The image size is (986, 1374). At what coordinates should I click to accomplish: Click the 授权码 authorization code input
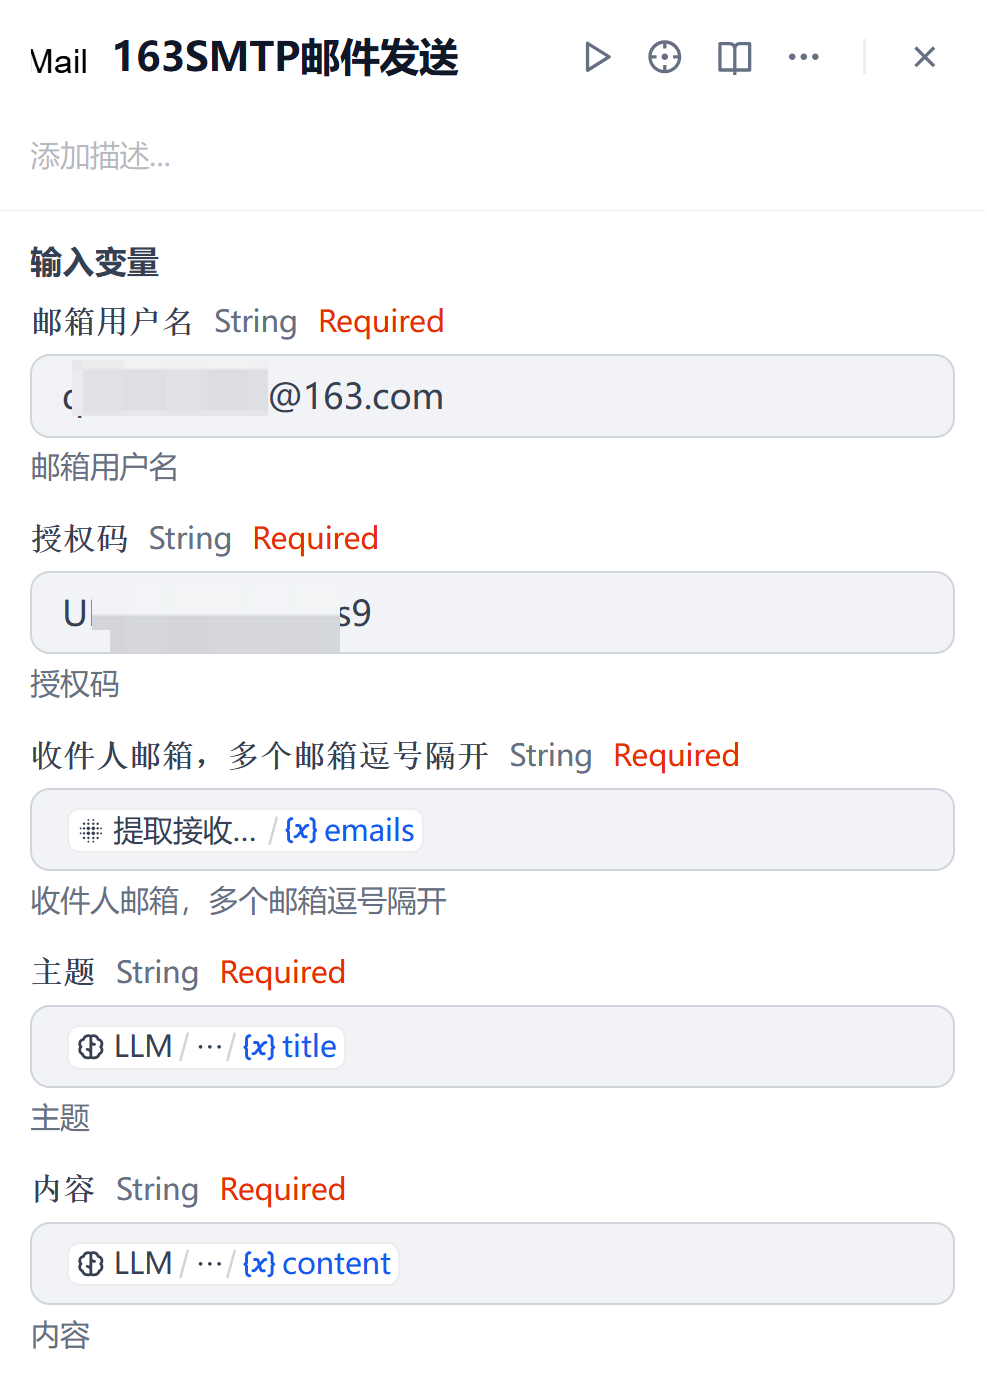(600, 613)
